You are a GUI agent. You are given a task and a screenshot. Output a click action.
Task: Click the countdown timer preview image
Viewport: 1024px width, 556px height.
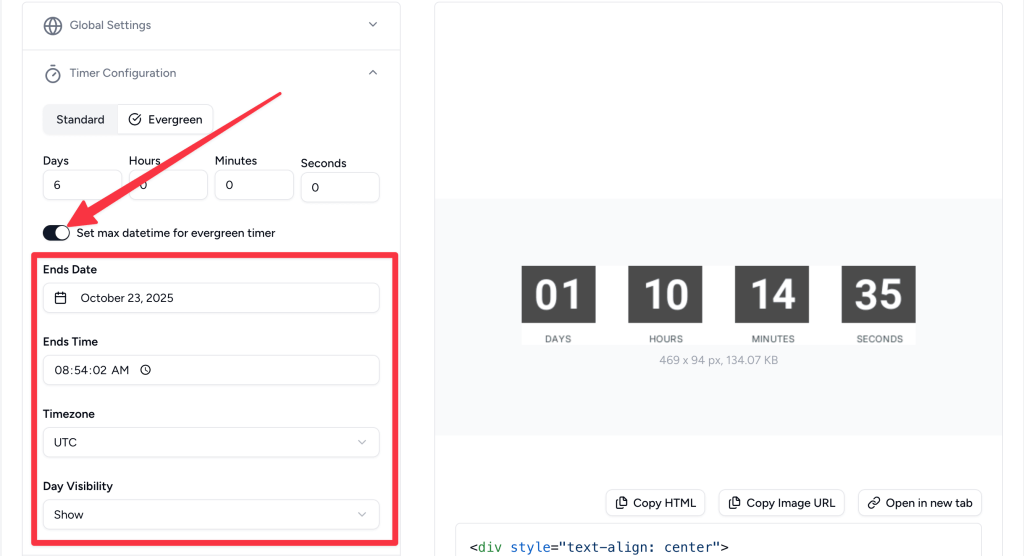(718, 304)
